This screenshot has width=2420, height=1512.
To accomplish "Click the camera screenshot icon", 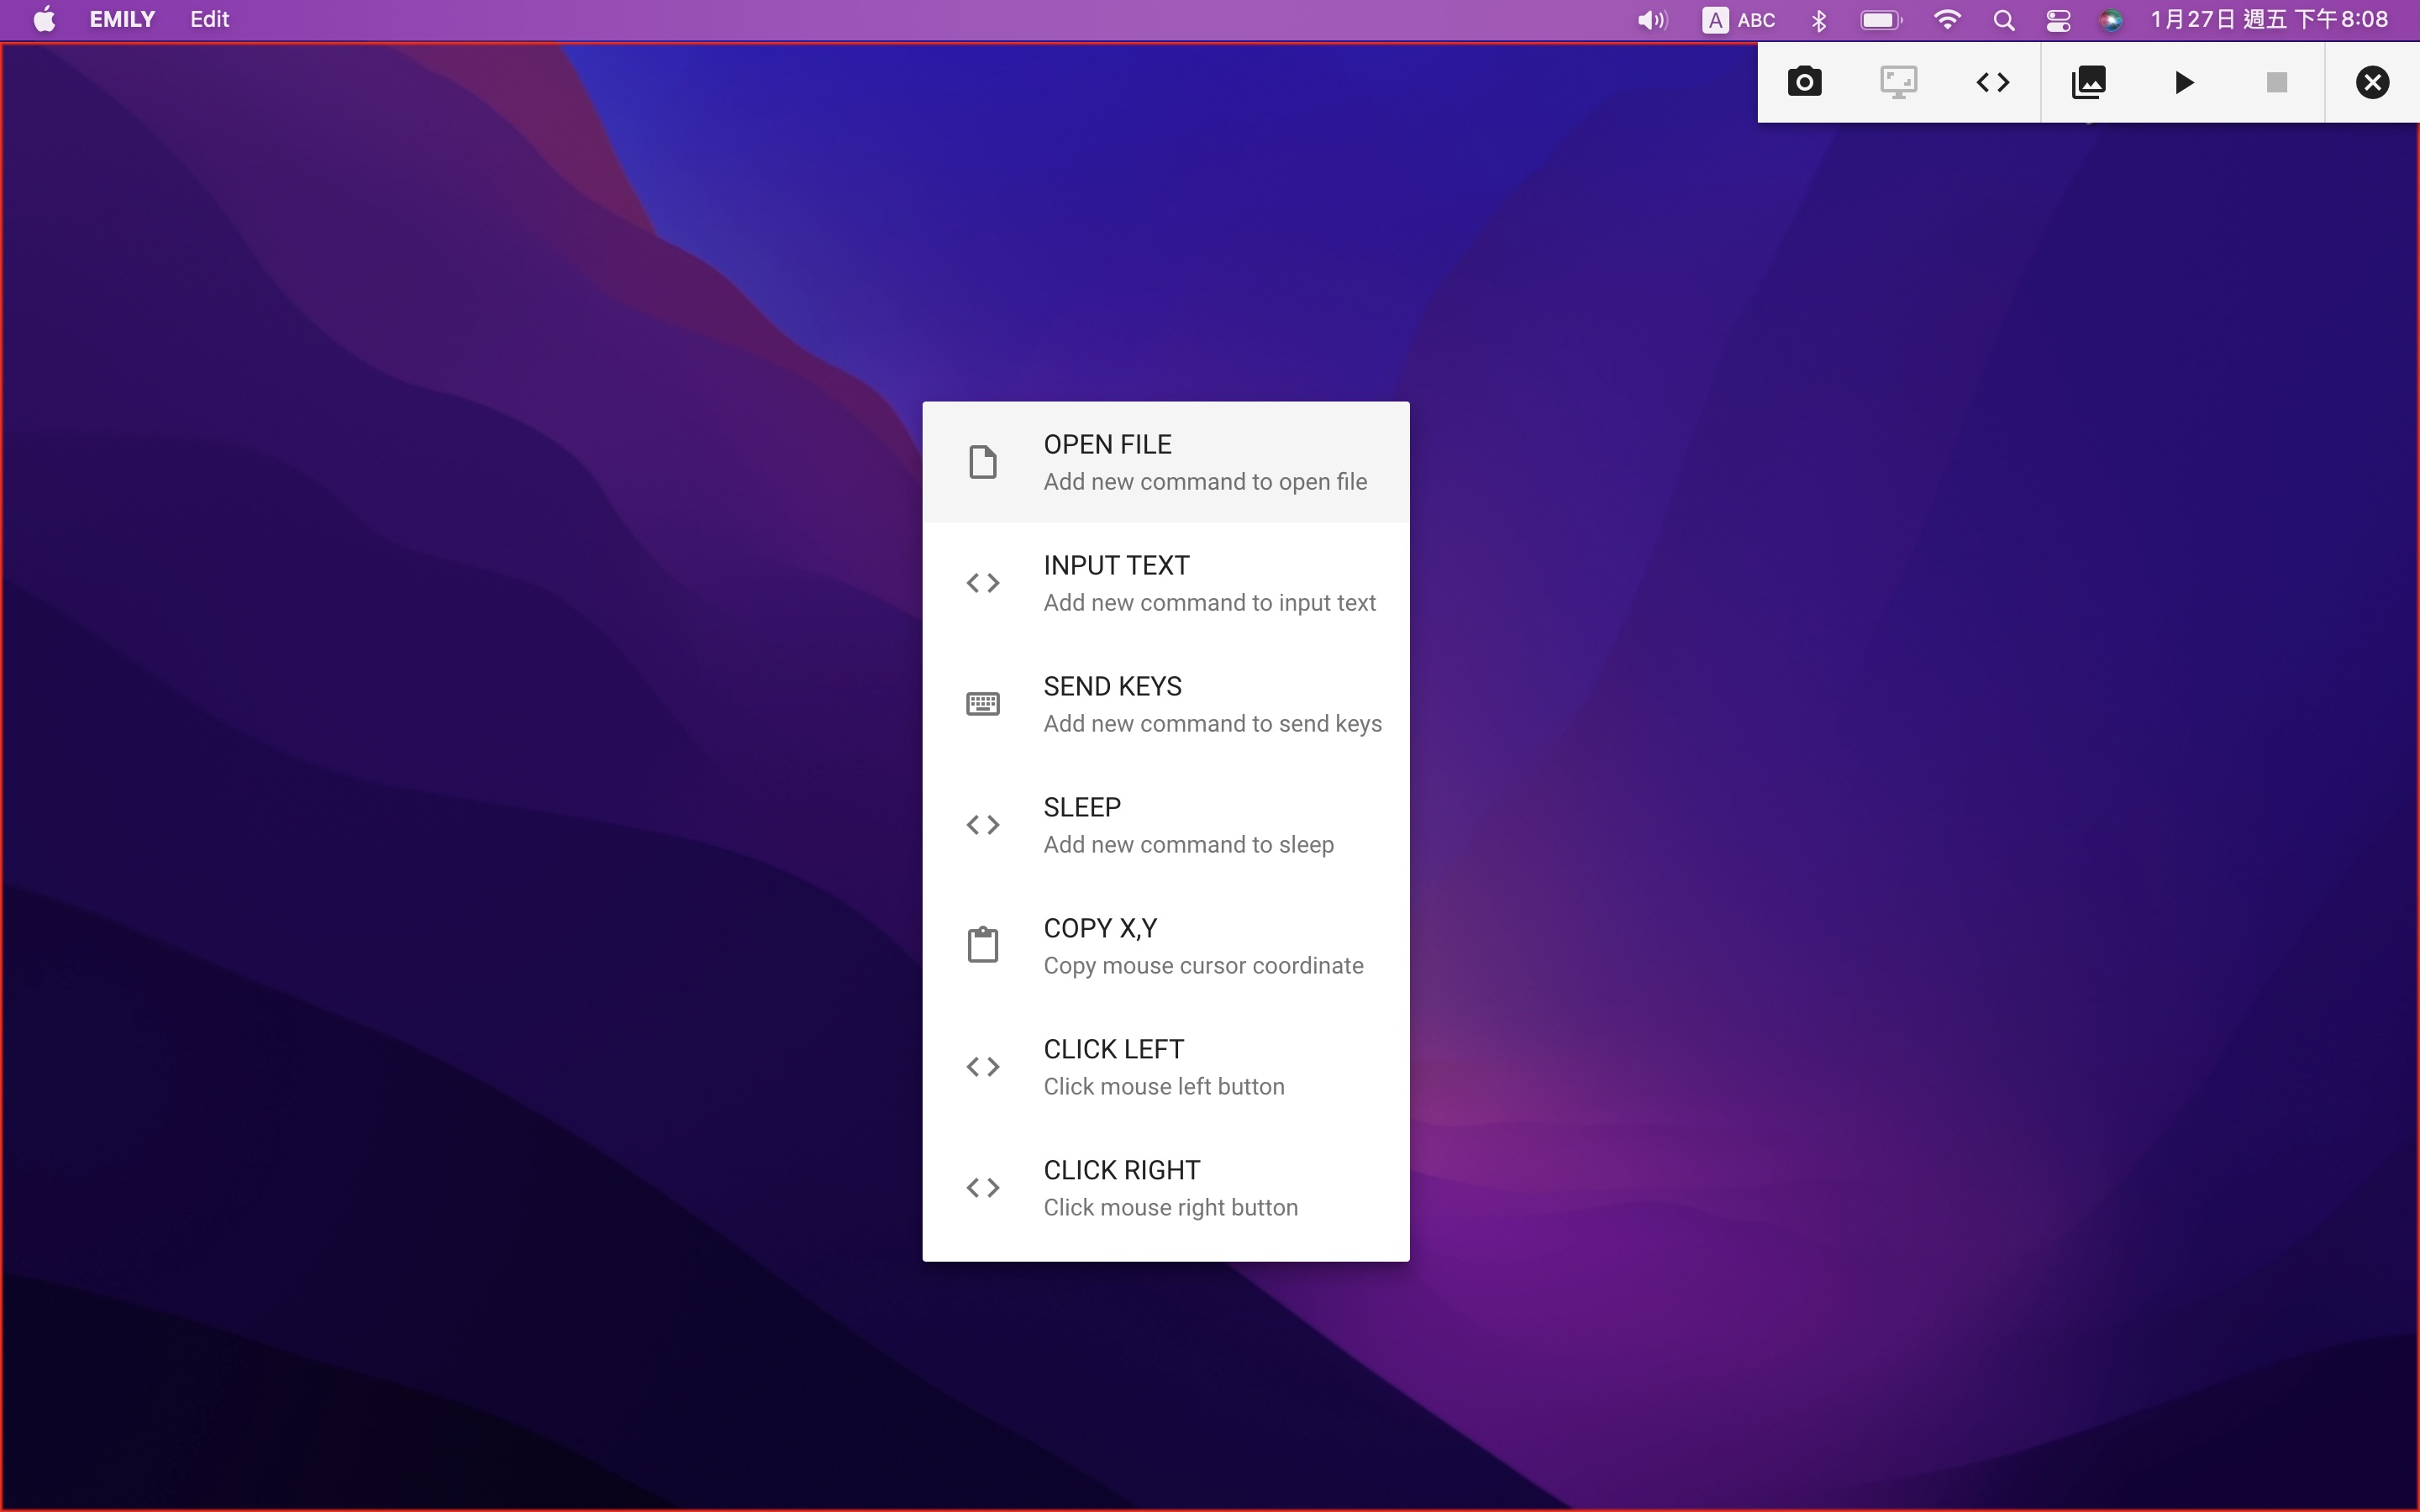I will pyautogui.click(x=1804, y=82).
